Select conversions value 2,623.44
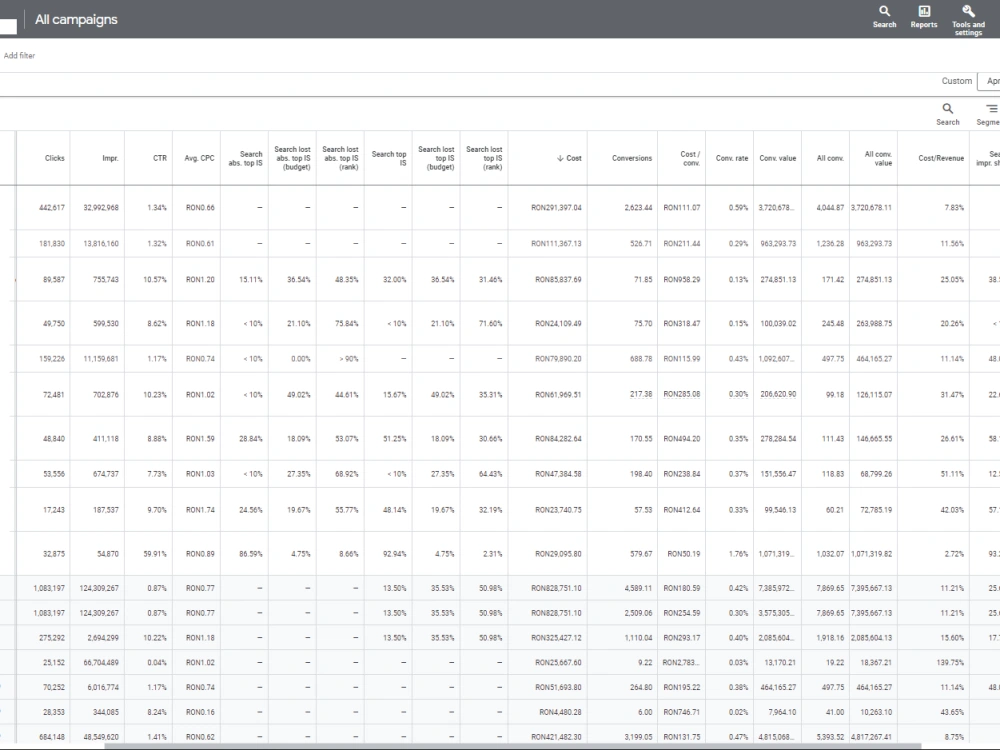This screenshot has width=1000, height=750. pyautogui.click(x=638, y=208)
